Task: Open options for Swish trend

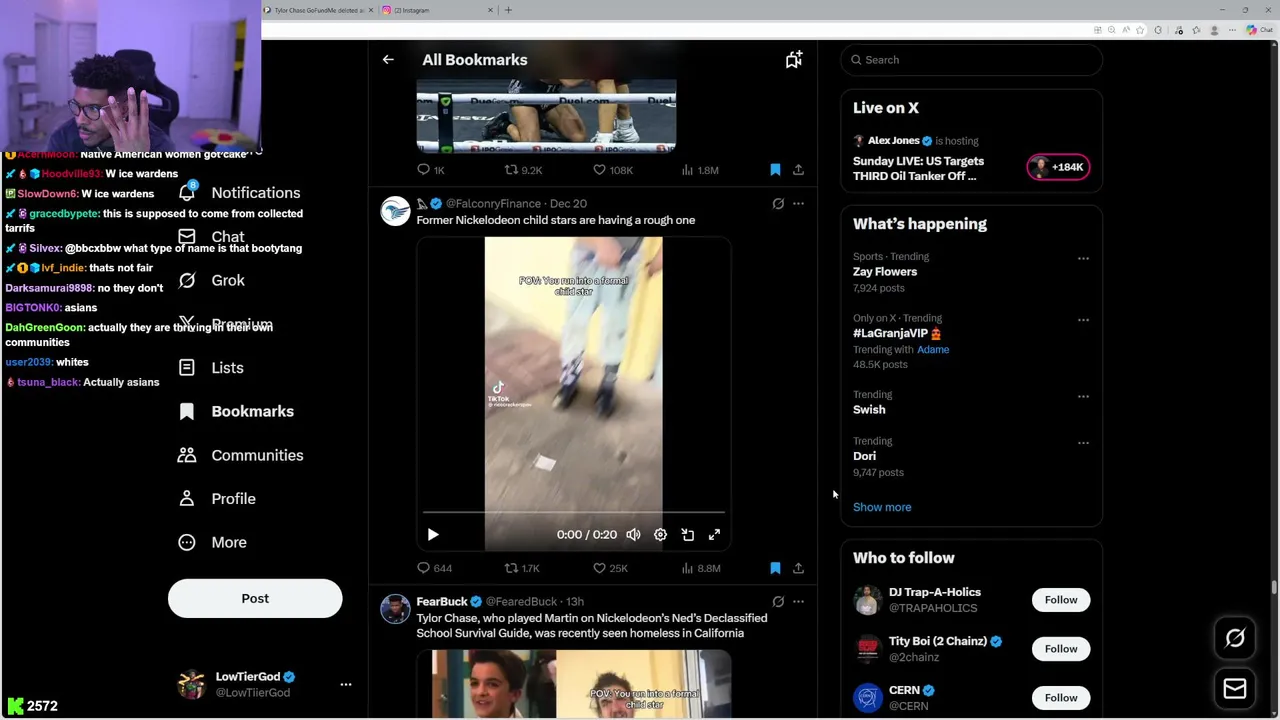Action: (1083, 396)
